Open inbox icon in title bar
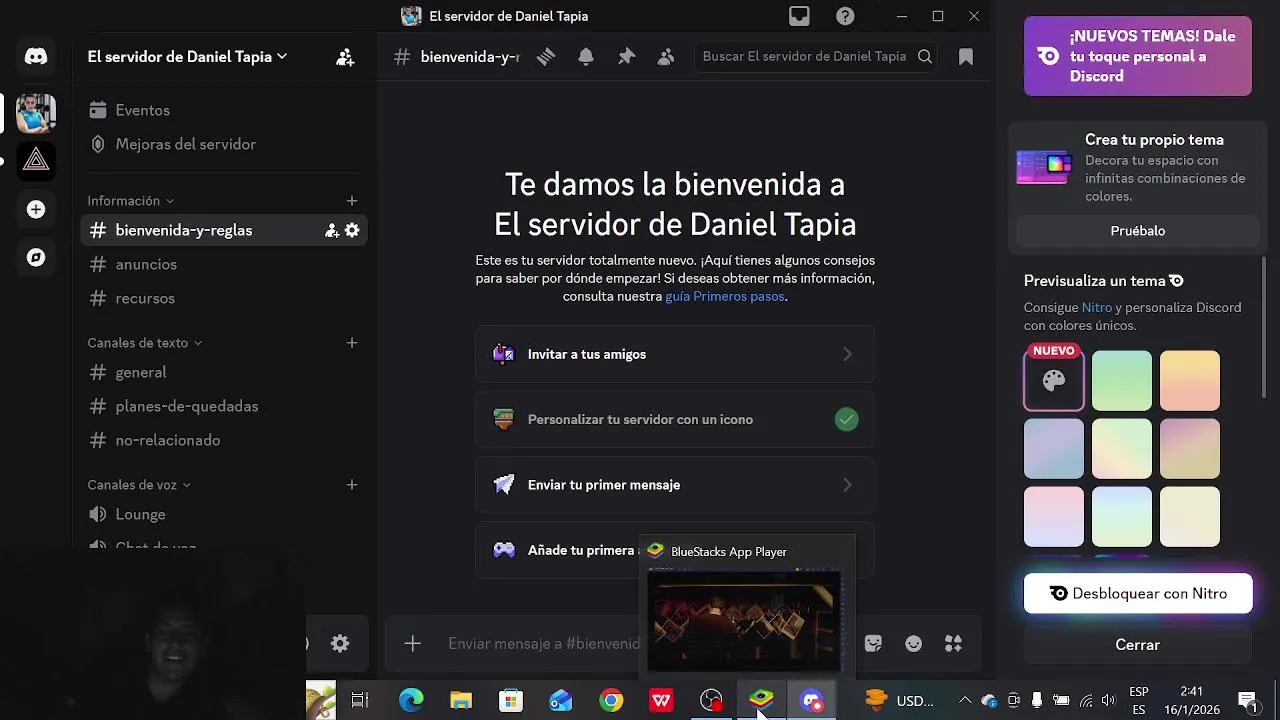Image resolution: width=1280 pixels, height=720 pixels. [x=799, y=16]
